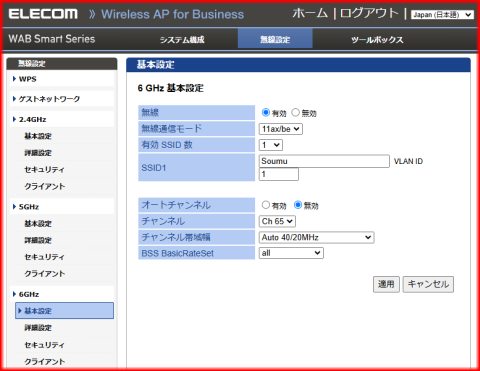Select 有効 radio for 無線
480x371 pixels.
click(x=266, y=113)
